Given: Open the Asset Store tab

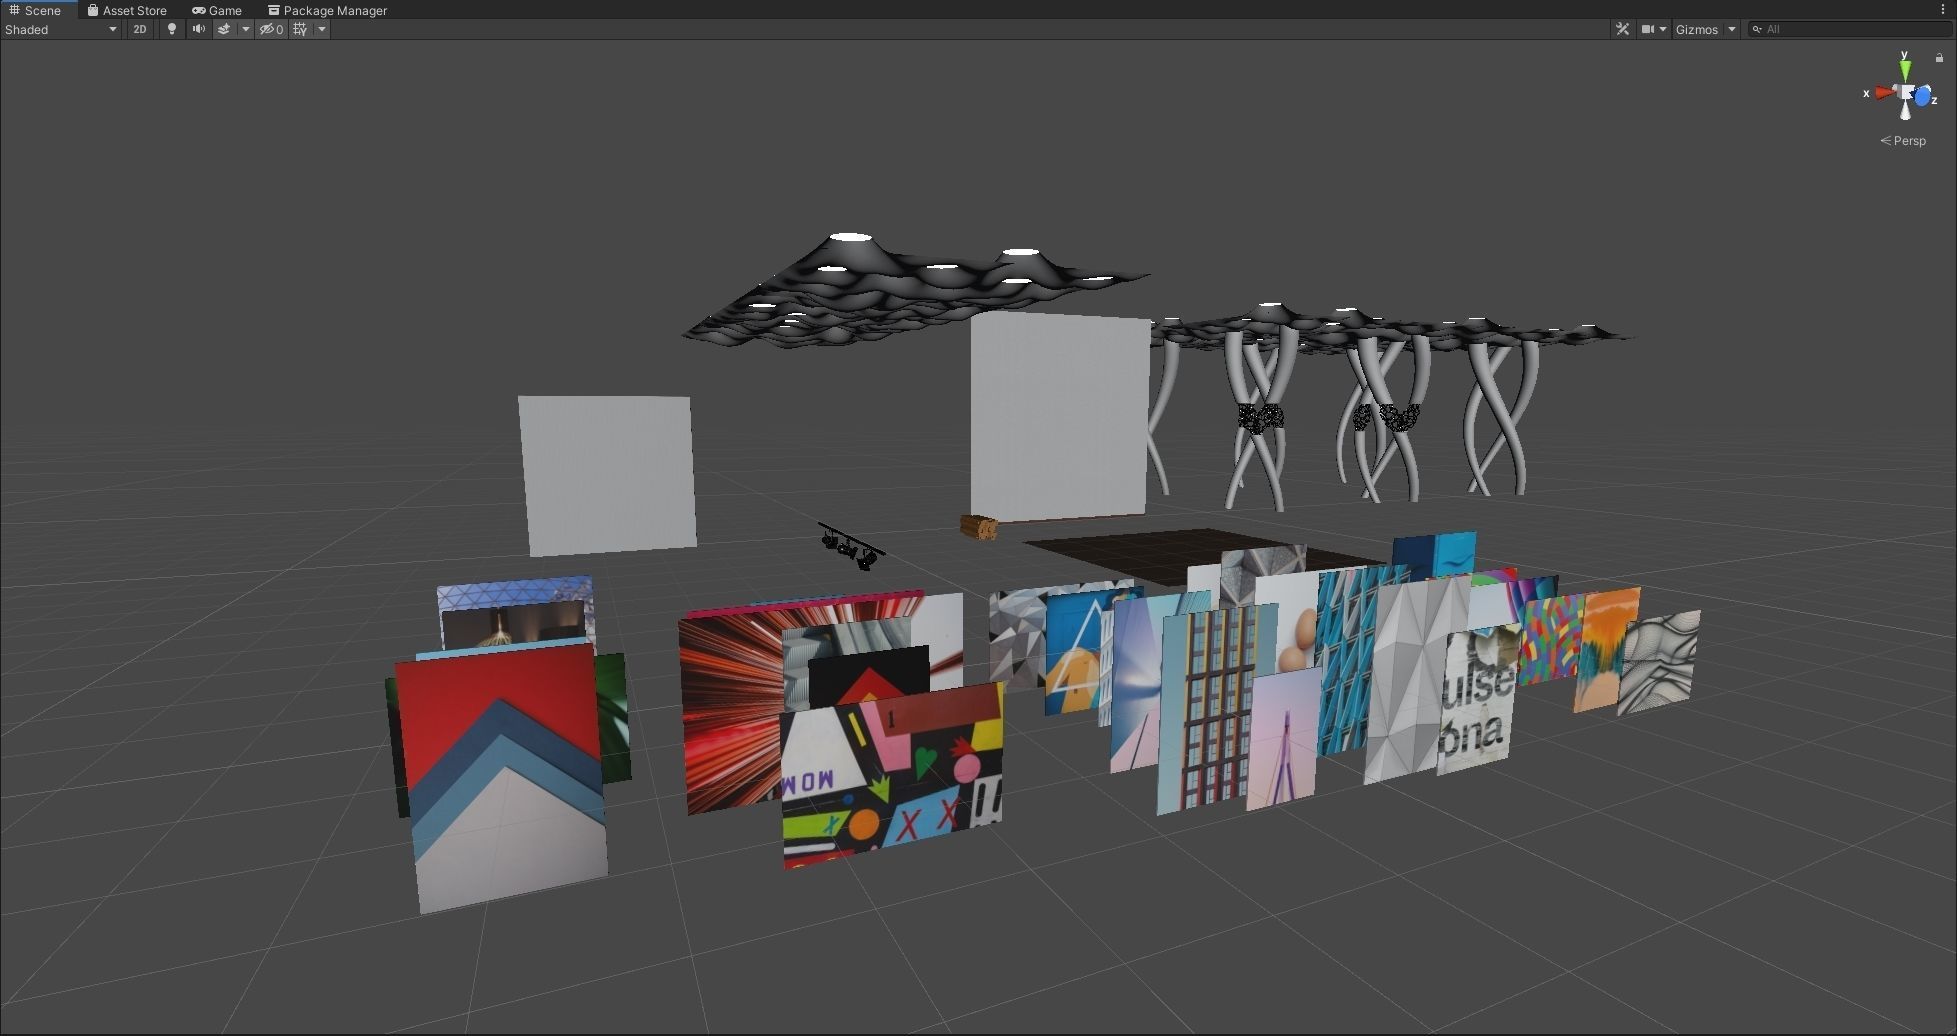Looking at the screenshot, I should tap(127, 10).
